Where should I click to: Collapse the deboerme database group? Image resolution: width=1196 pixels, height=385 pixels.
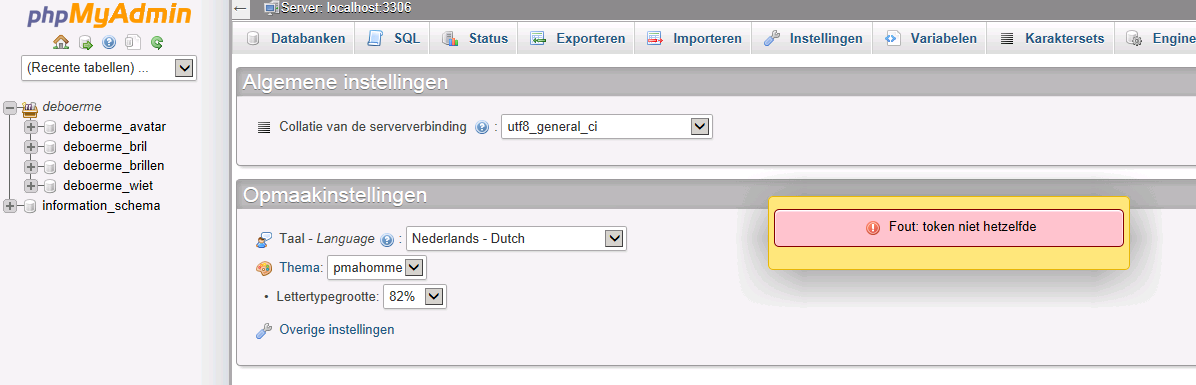[10, 107]
